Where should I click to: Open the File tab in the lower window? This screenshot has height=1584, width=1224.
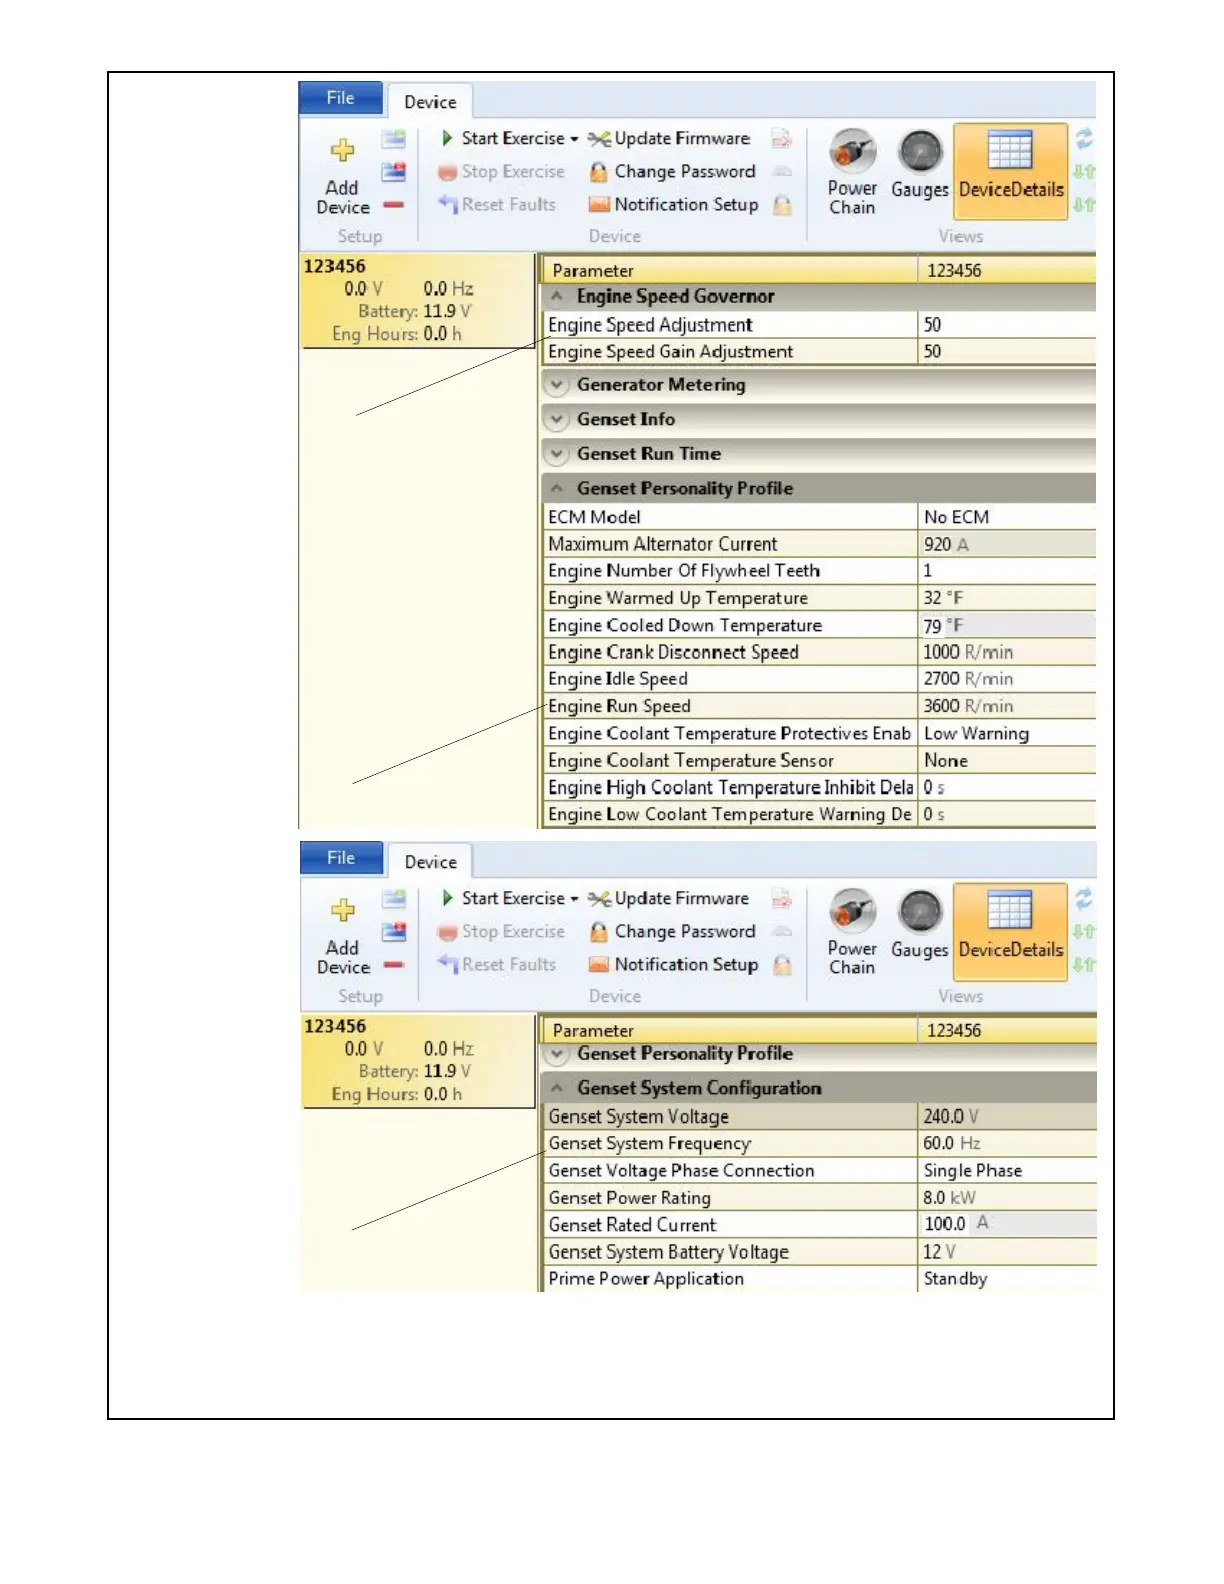pos(340,858)
